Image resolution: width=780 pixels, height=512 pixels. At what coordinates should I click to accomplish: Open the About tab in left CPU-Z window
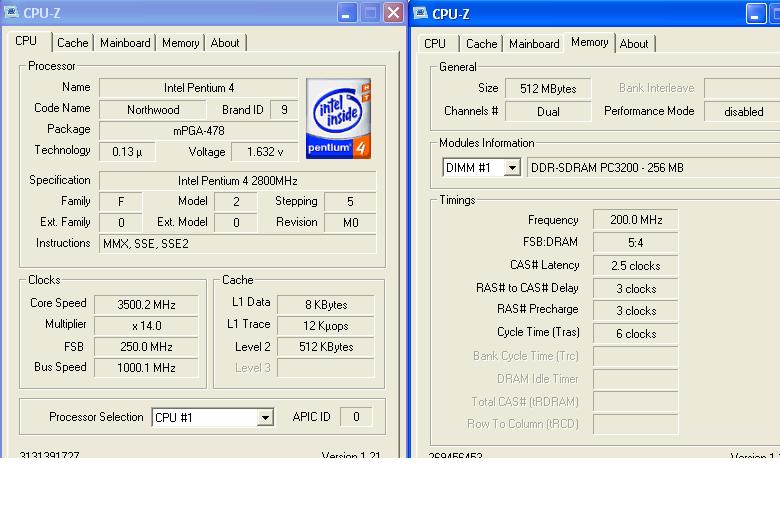[x=225, y=43]
